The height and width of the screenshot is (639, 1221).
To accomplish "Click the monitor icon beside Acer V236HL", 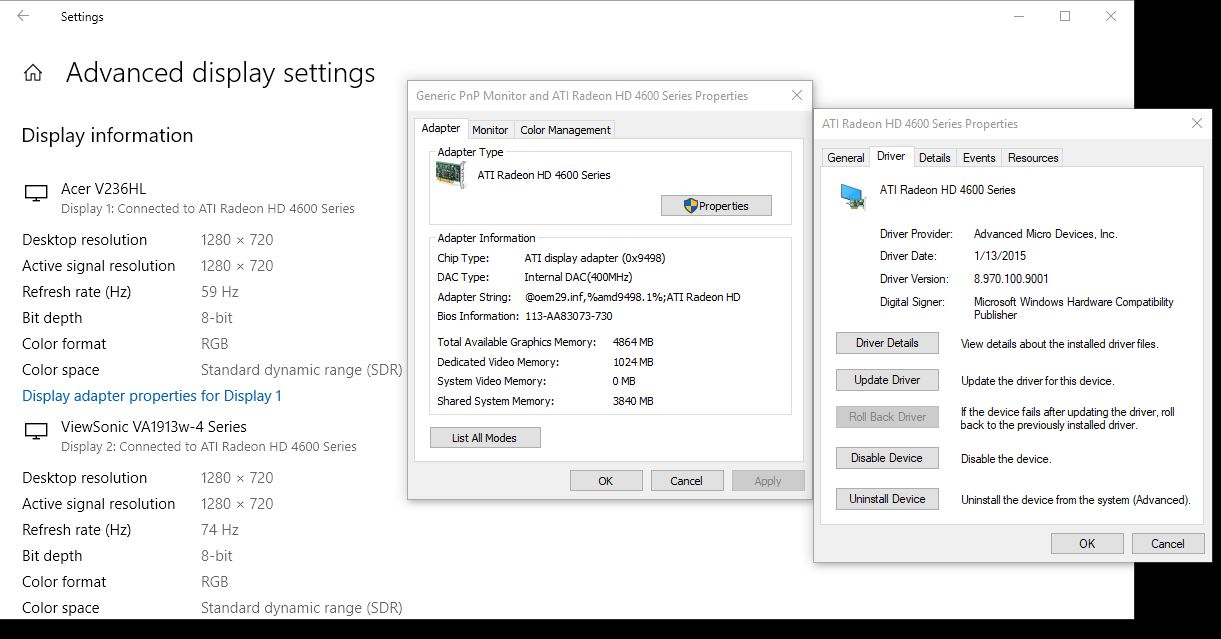I will (36, 193).
